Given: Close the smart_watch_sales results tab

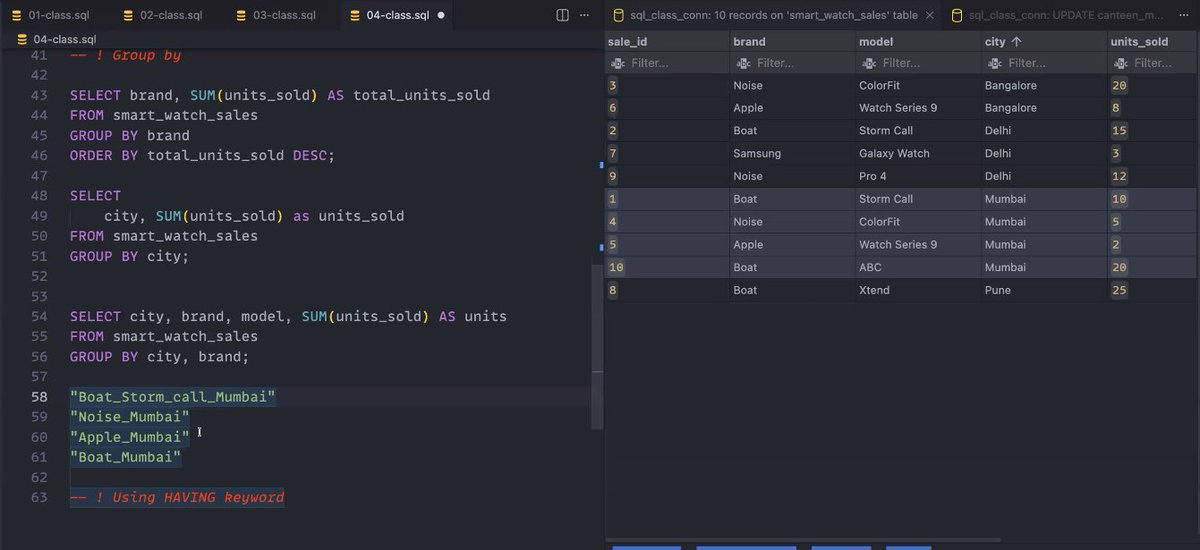Looking at the screenshot, I should pos(930,15).
